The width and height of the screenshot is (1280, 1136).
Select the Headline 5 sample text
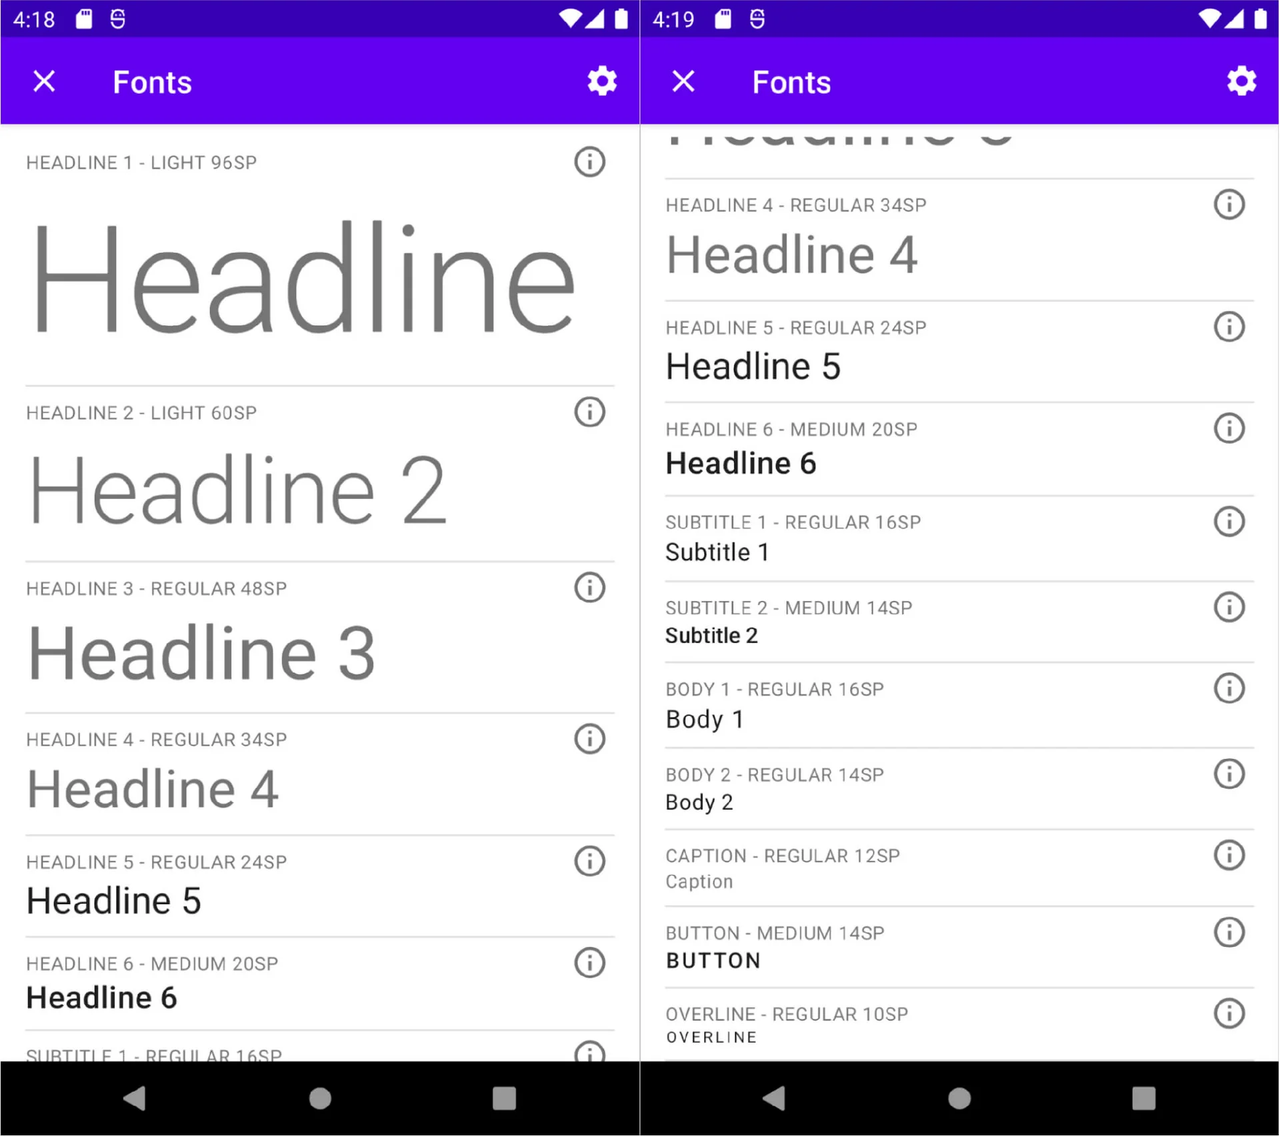pos(112,900)
